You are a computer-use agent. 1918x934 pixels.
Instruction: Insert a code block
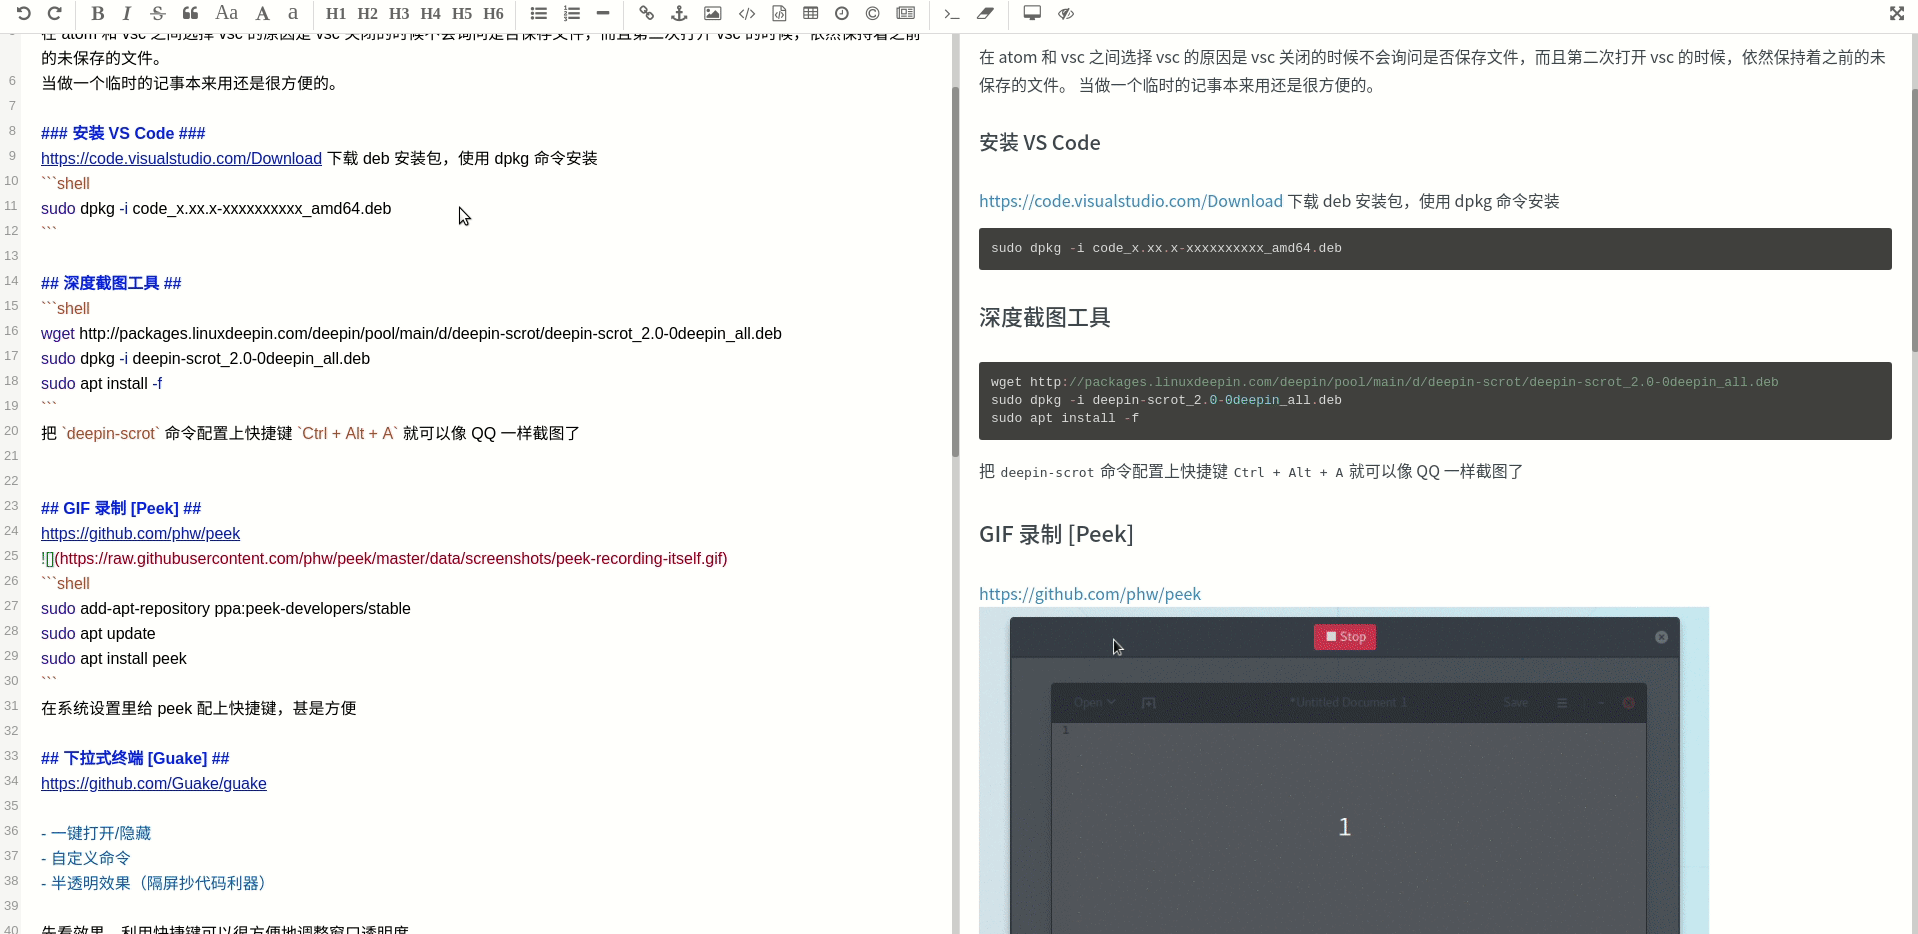779,14
